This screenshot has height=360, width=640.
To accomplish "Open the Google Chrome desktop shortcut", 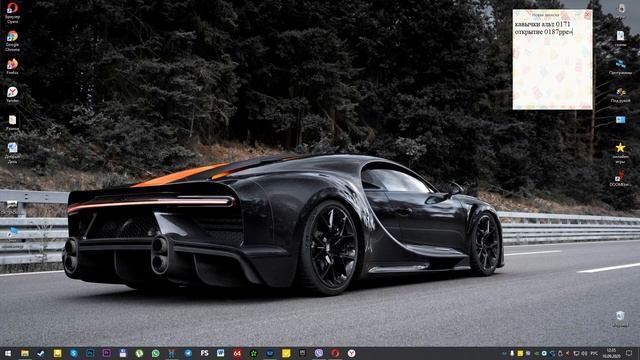I will [12, 41].
